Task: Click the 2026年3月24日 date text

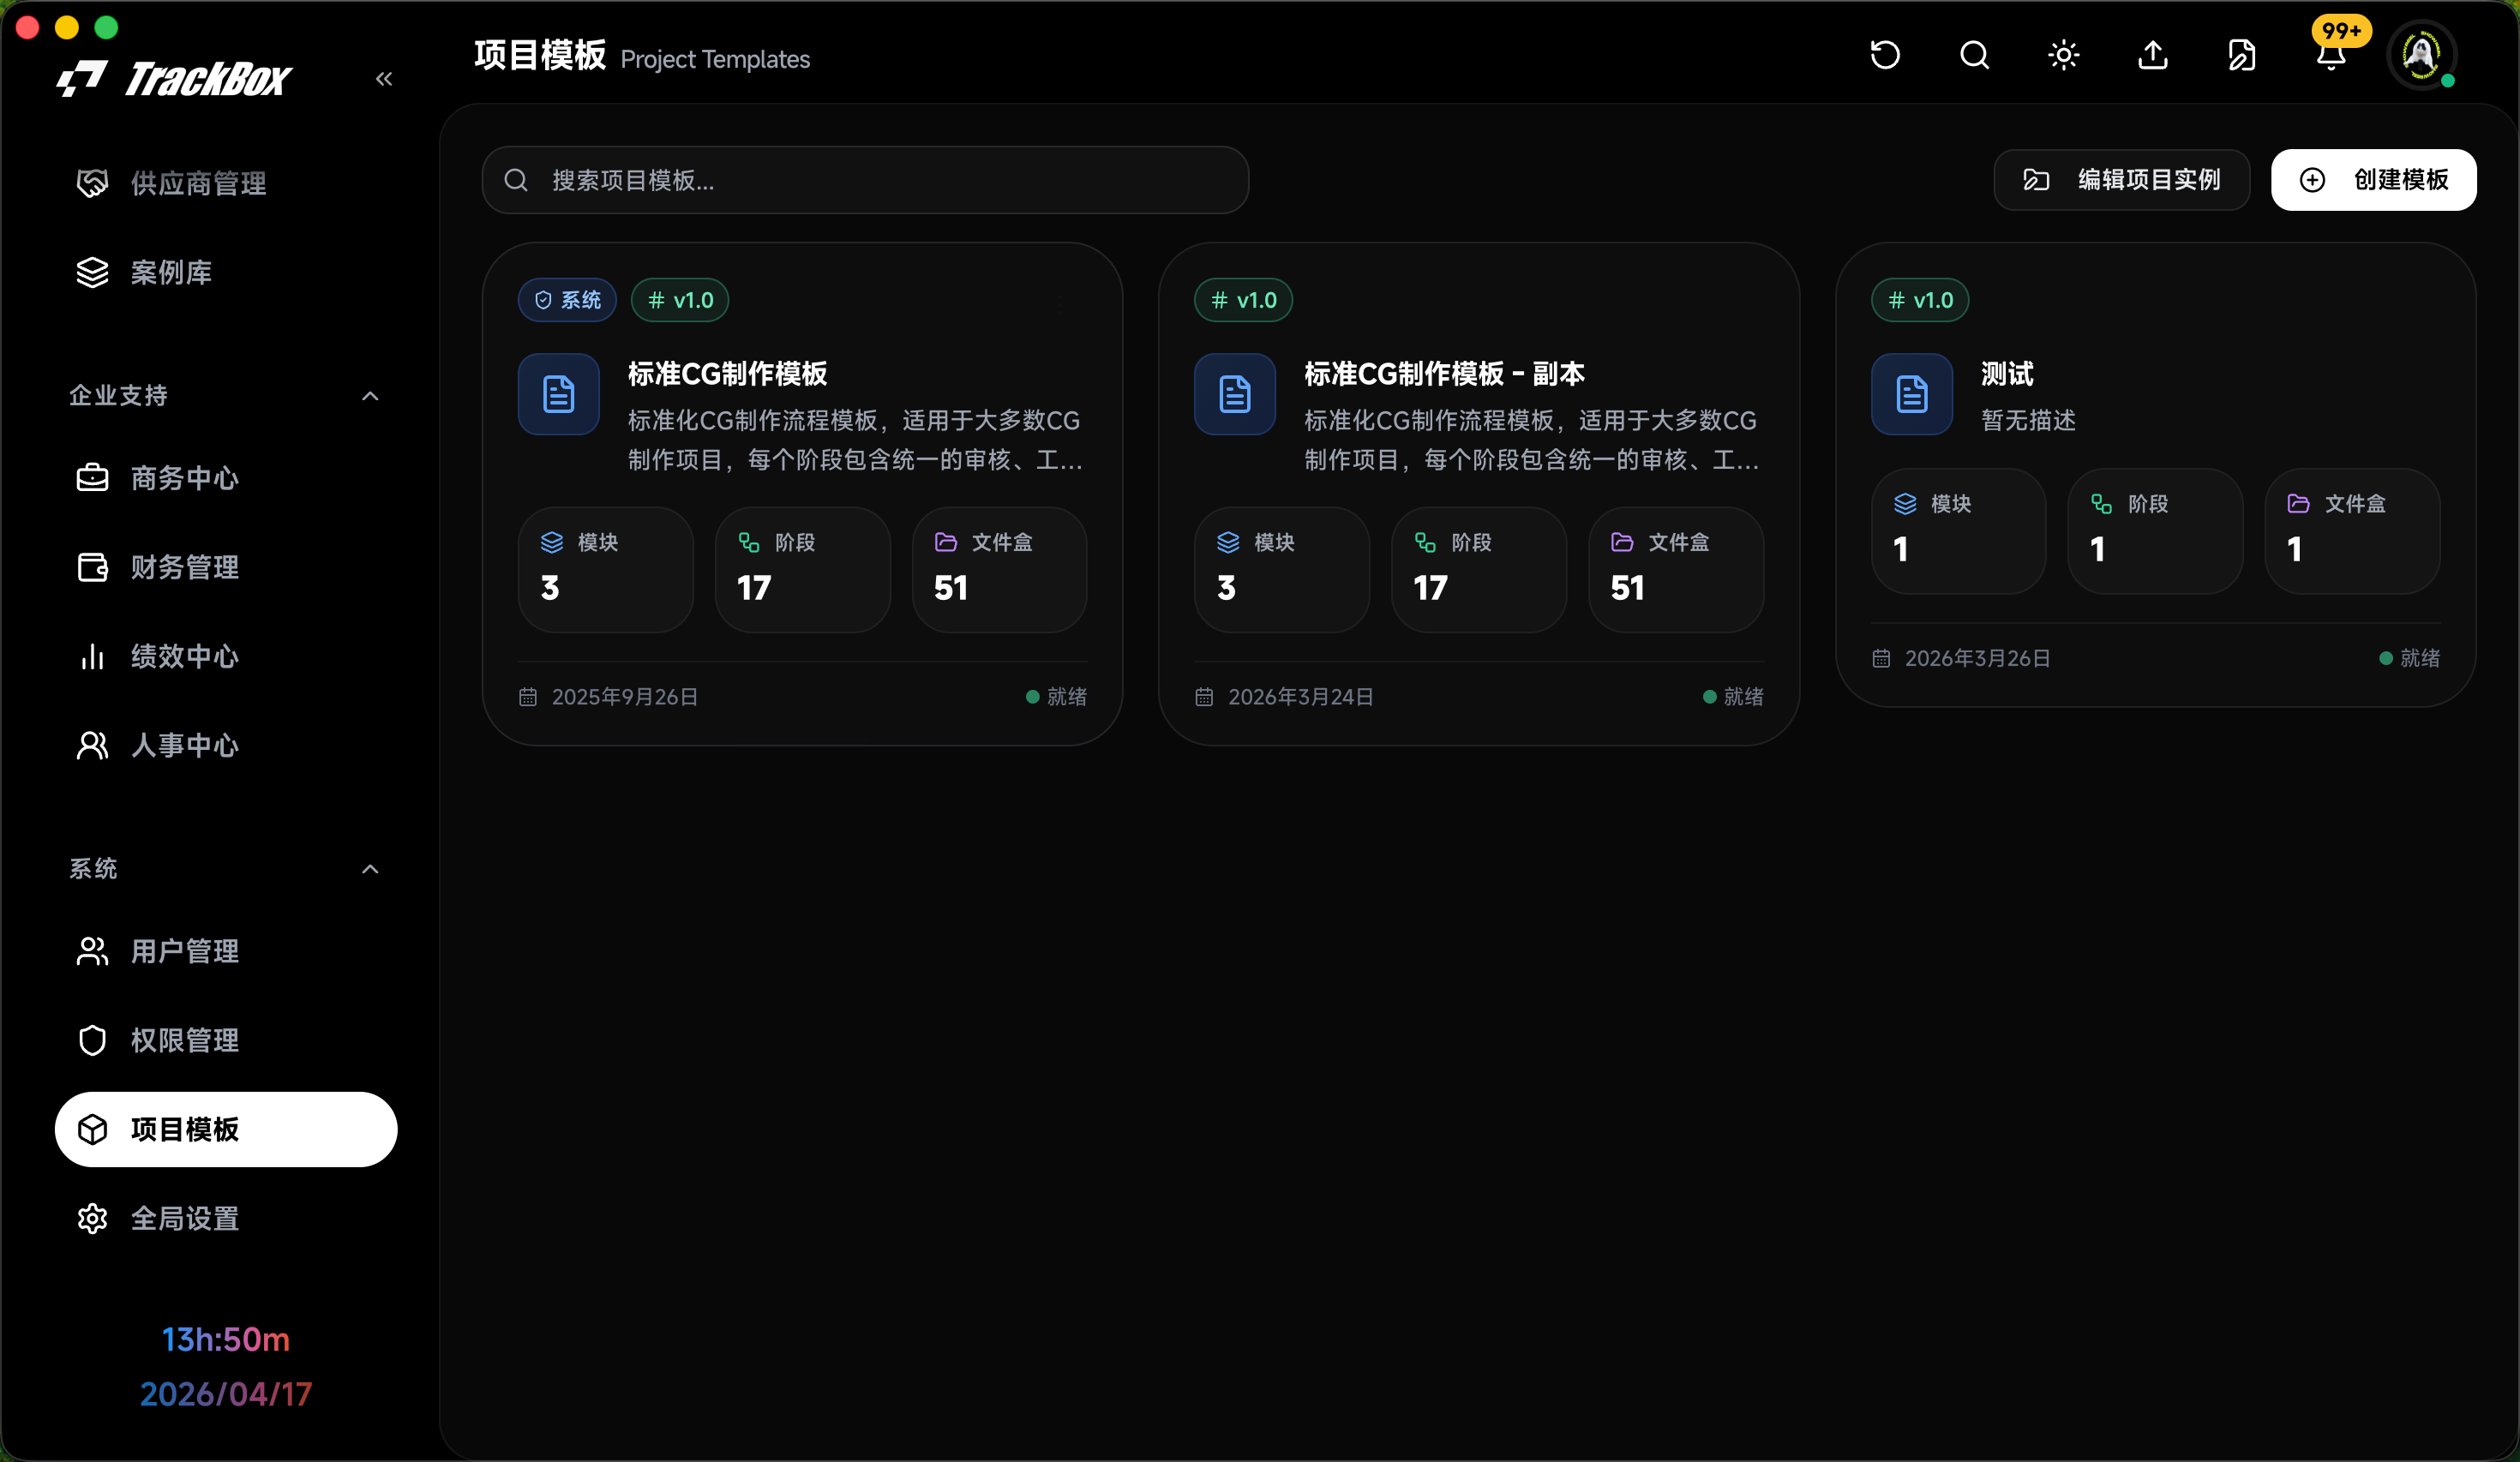Action: 1301,697
